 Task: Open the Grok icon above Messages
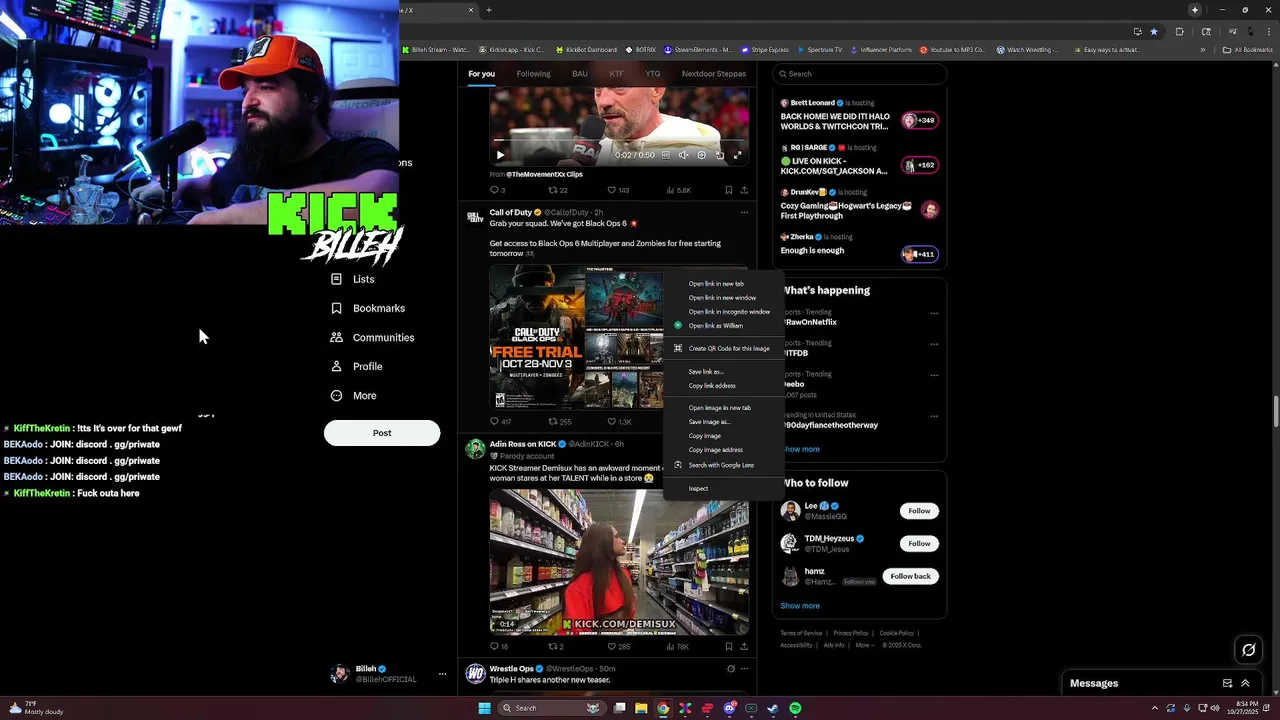click(x=1248, y=650)
